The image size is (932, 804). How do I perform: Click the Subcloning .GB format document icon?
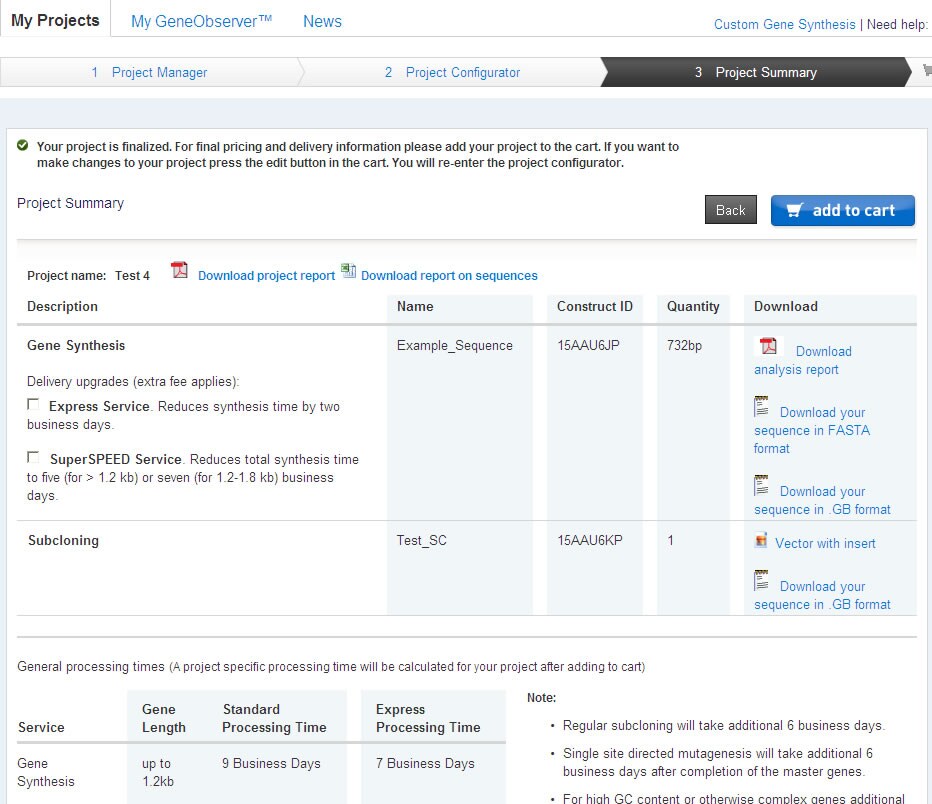(762, 580)
